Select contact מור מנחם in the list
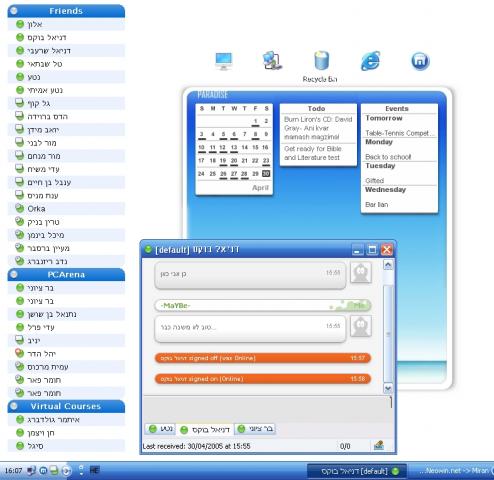494x480 pixels. (x=66, y=156)
